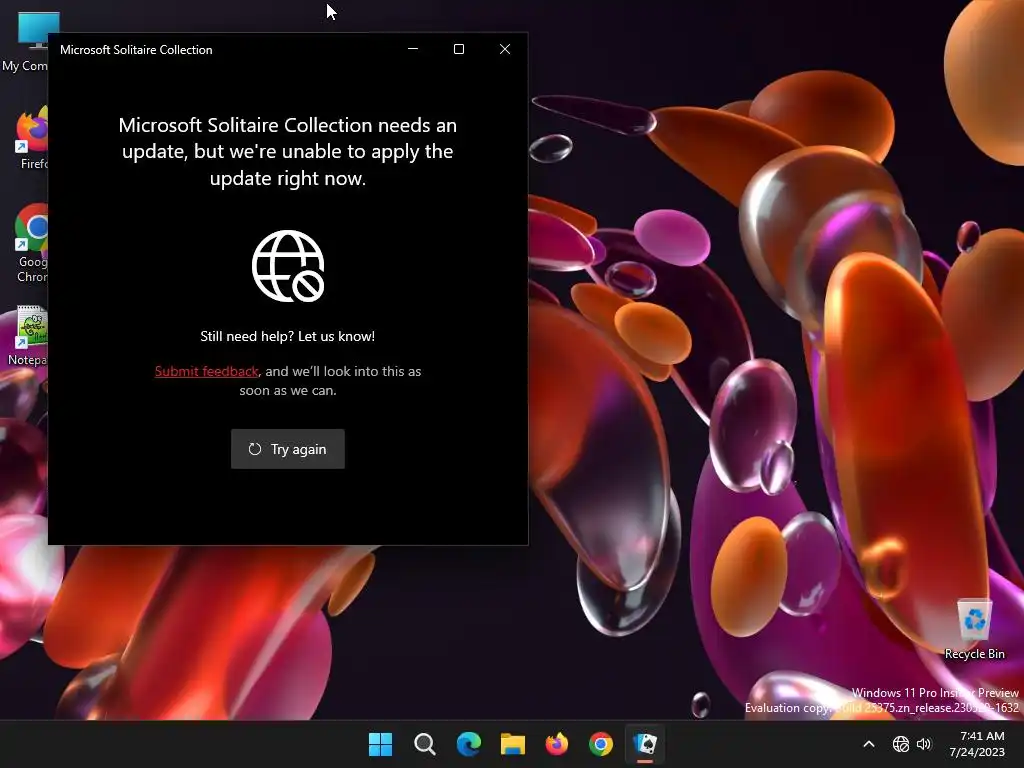Click 'Still need help? Let us know!' text
Viewport: 1024px width, 768px height.
[x=287, y=336]
